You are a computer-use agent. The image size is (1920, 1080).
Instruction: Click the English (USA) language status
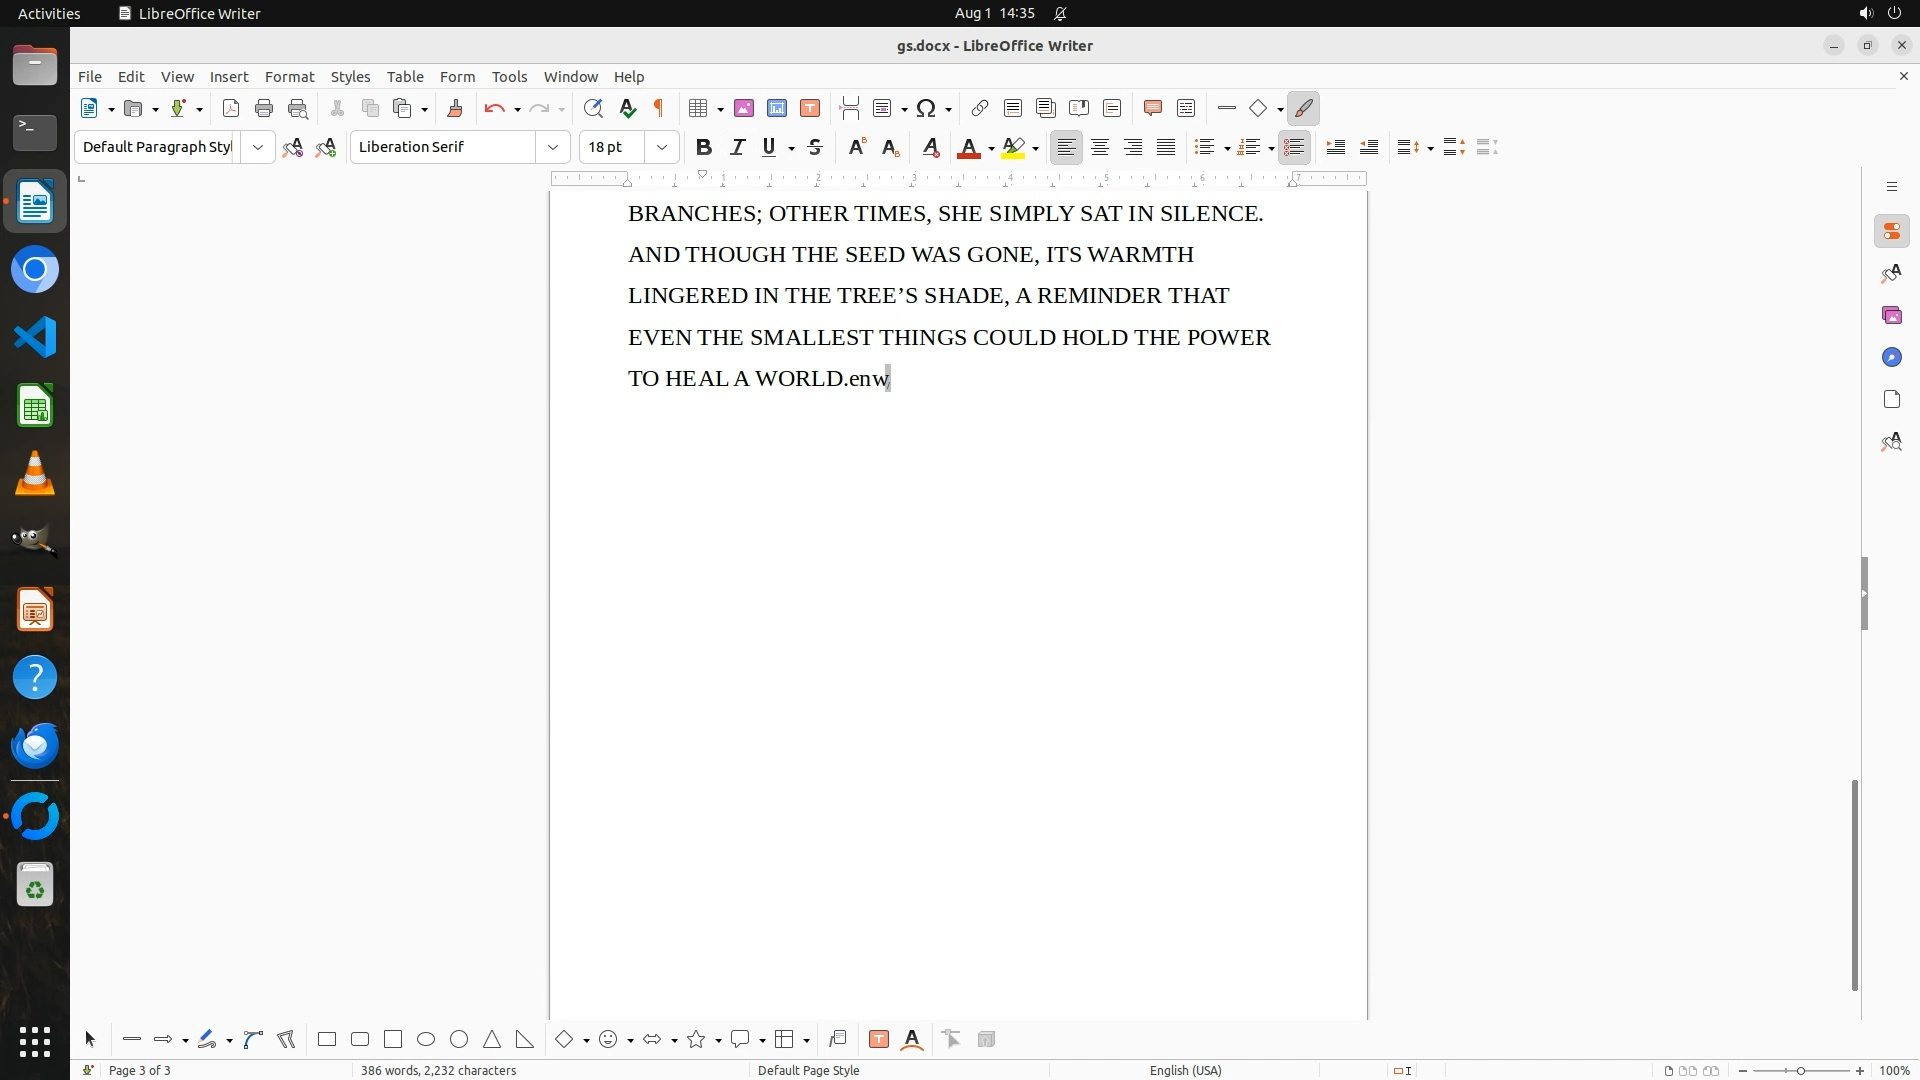[x=1185, y=1070]
